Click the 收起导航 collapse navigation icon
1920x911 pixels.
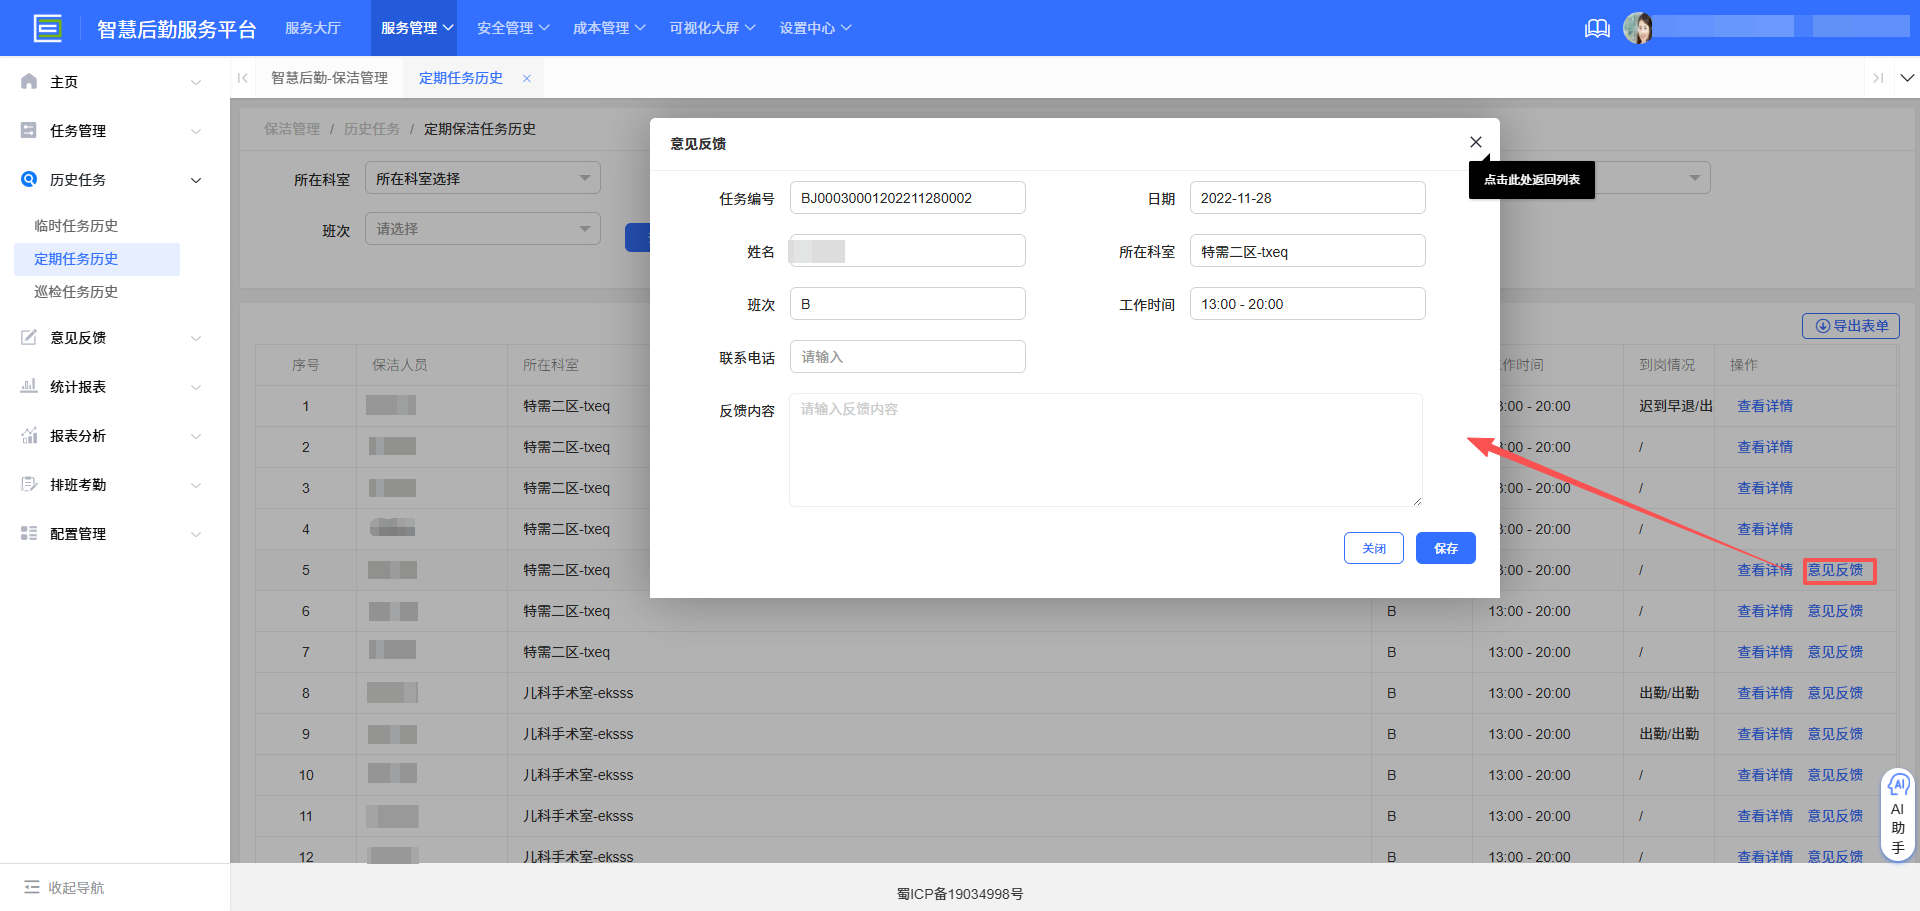pos(34,888)
